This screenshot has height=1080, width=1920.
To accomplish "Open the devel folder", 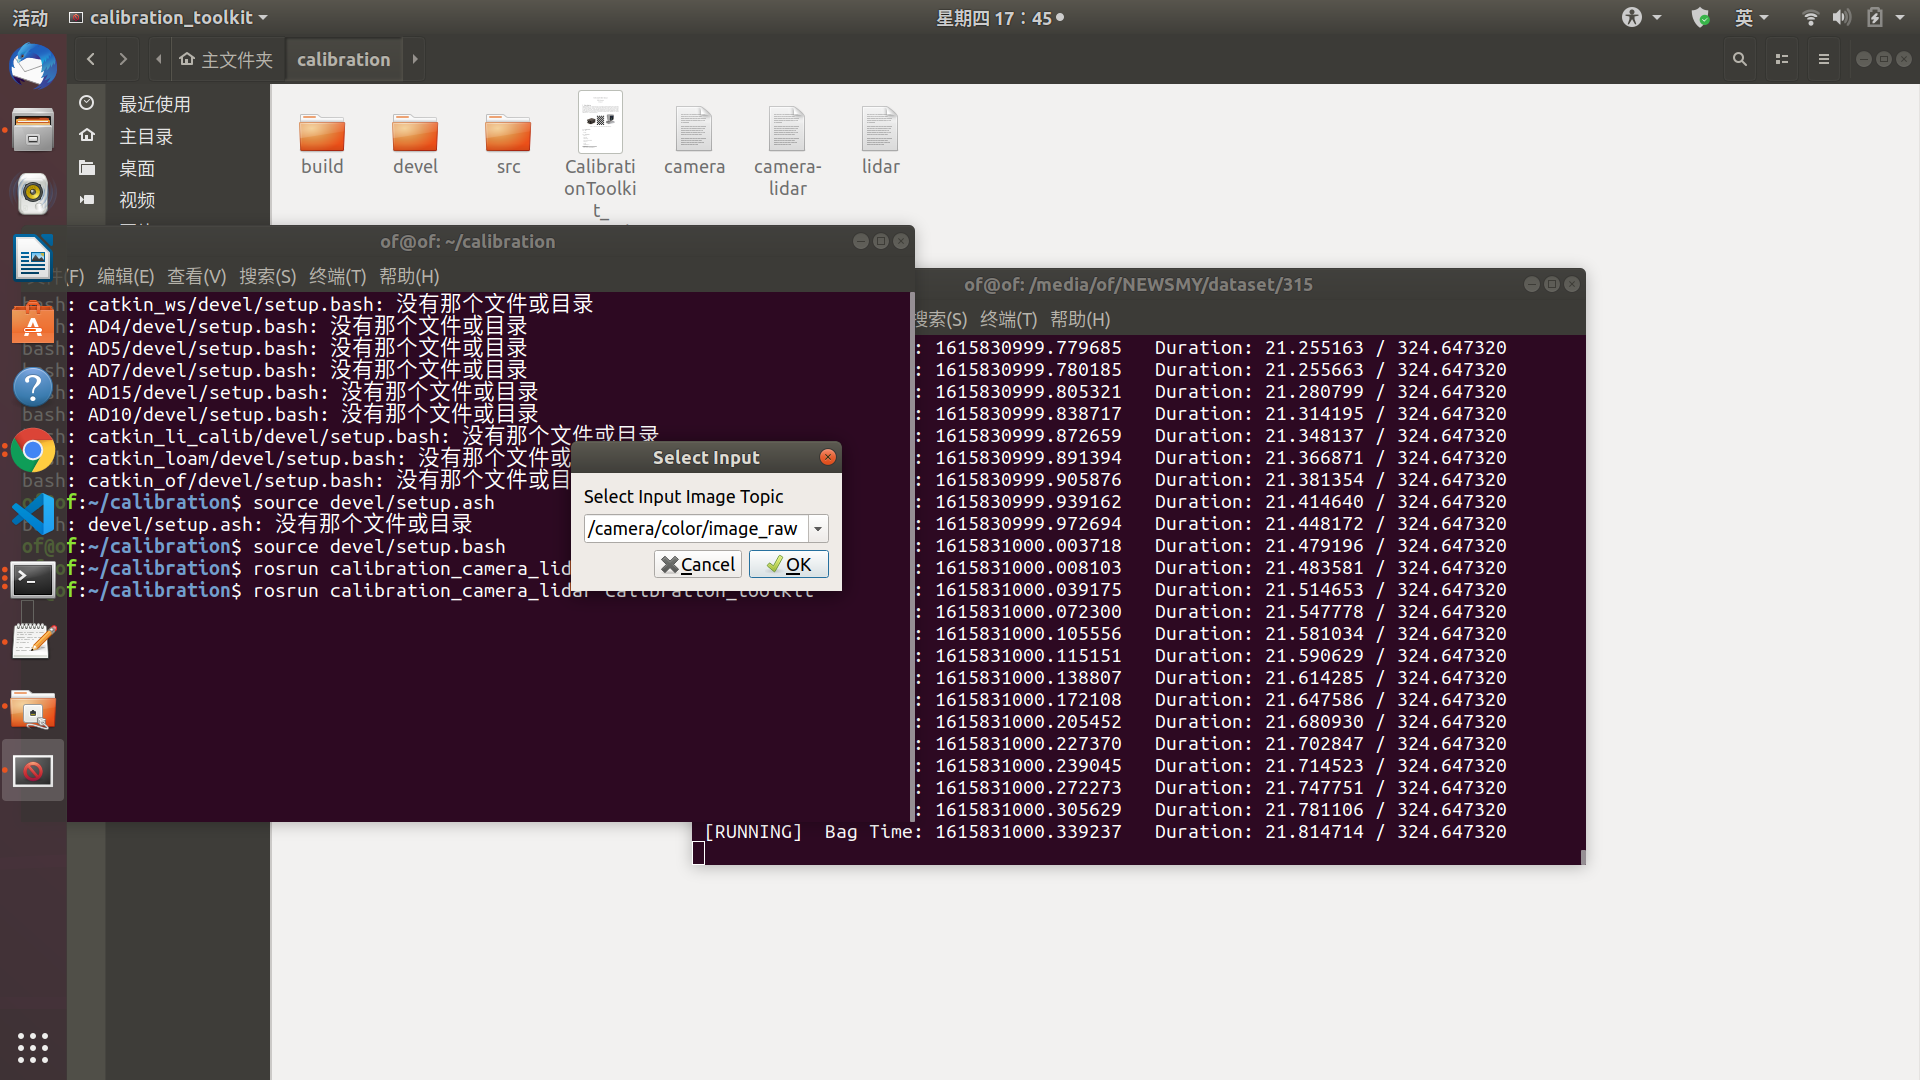I will click(x=415, y=144).
